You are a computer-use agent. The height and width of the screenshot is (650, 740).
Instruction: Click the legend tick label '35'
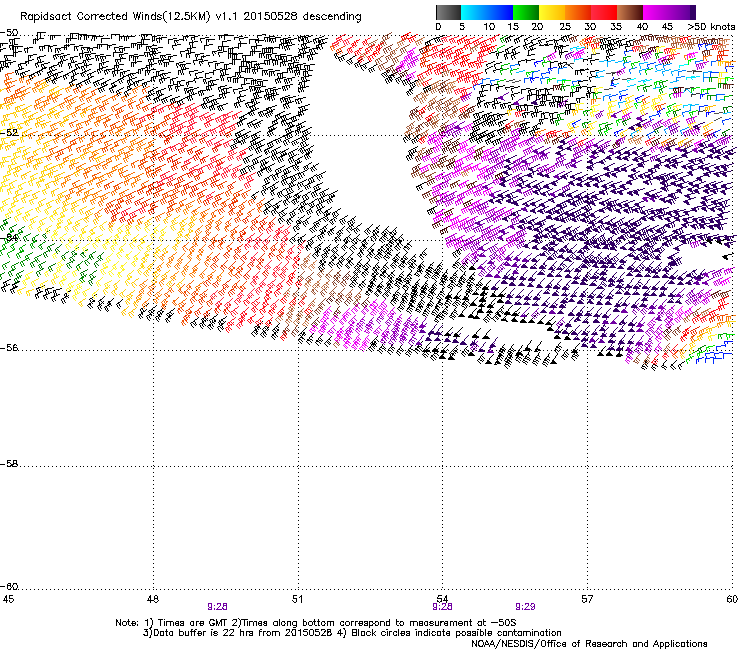(x=616, y=27)
